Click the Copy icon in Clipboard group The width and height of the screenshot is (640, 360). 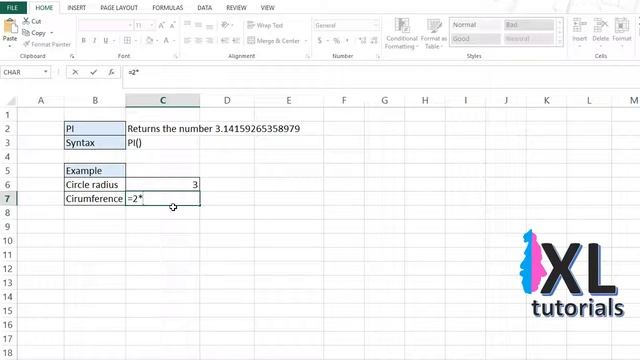click(x=27, y=33)
